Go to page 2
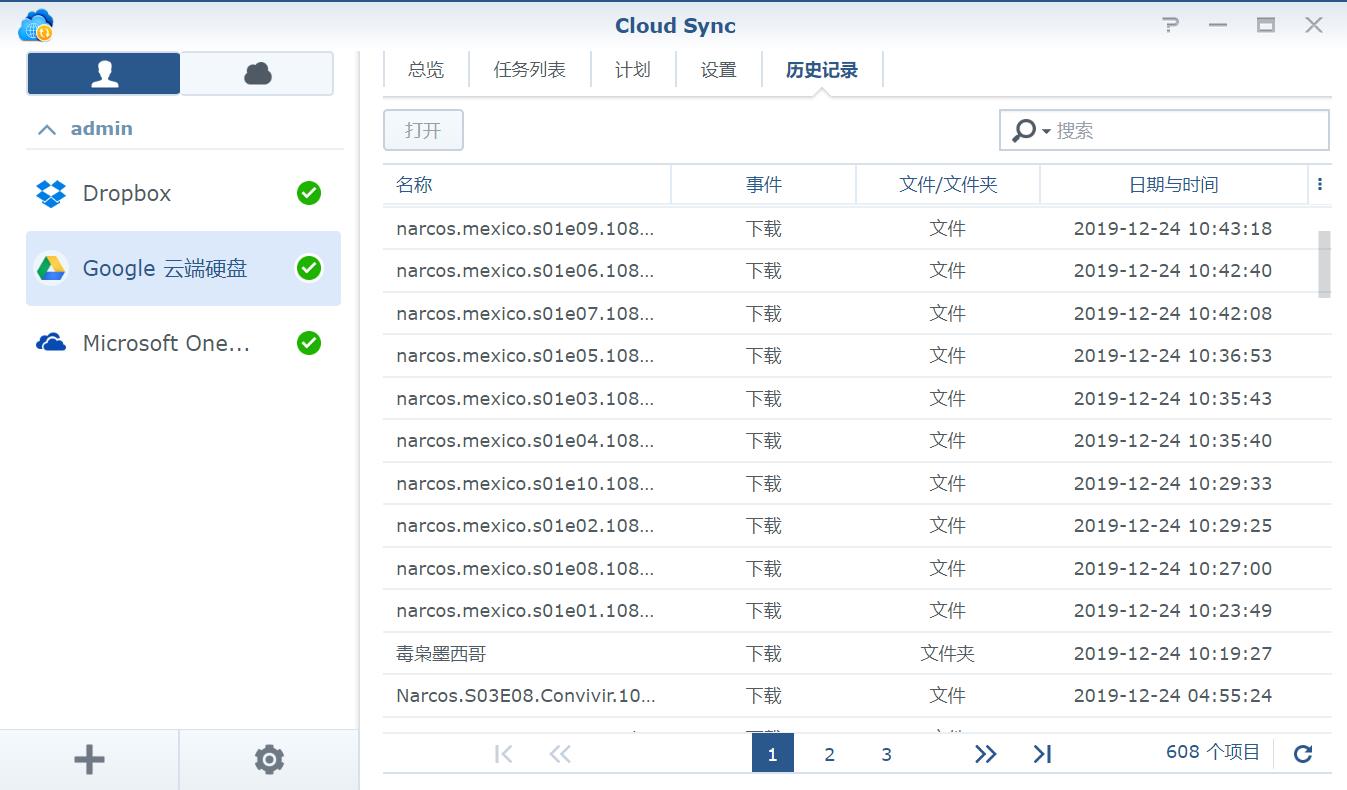 829,754
